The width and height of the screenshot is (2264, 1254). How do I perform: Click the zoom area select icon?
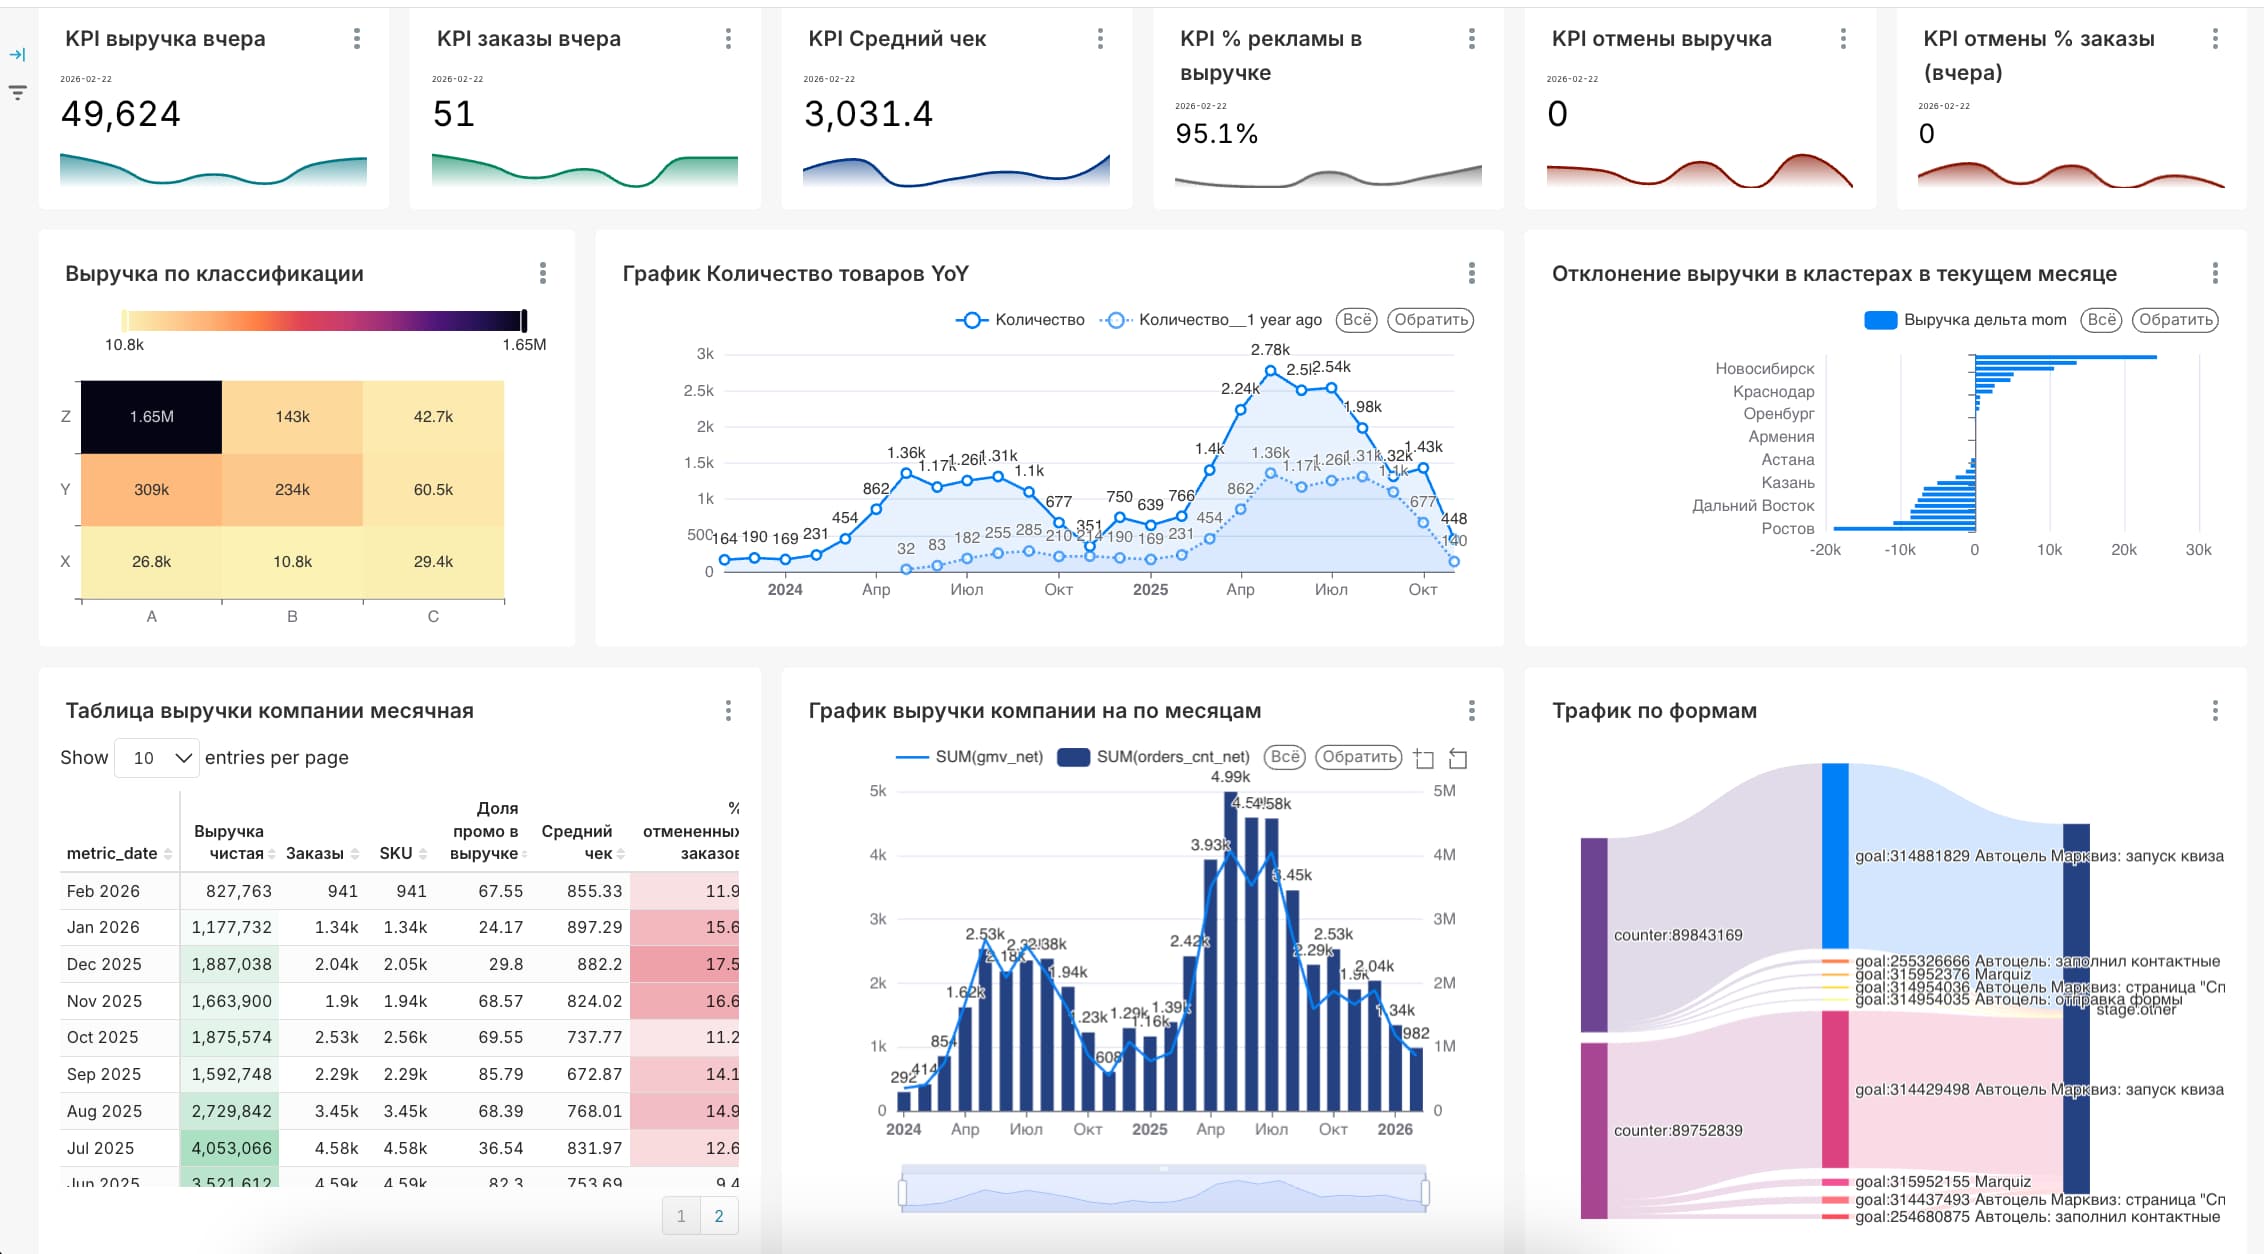tap(1424, 759)
